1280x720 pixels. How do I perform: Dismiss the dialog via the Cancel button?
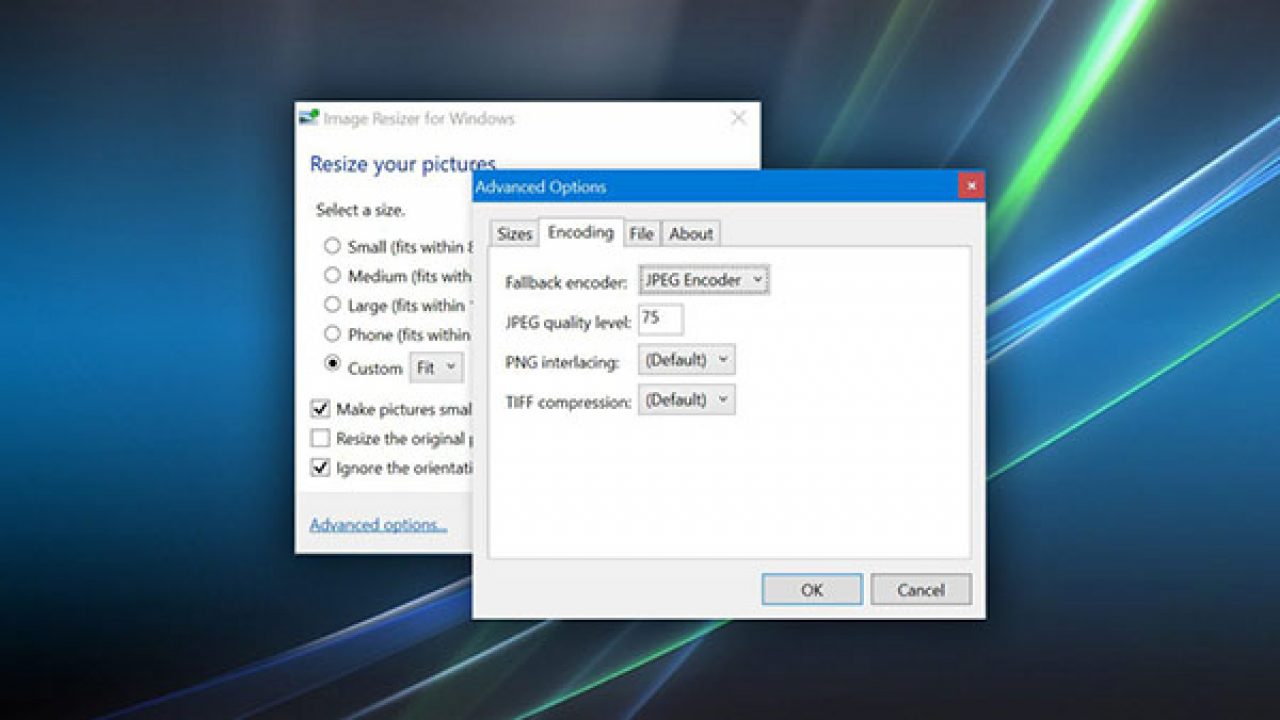click(x=920, y=589)
